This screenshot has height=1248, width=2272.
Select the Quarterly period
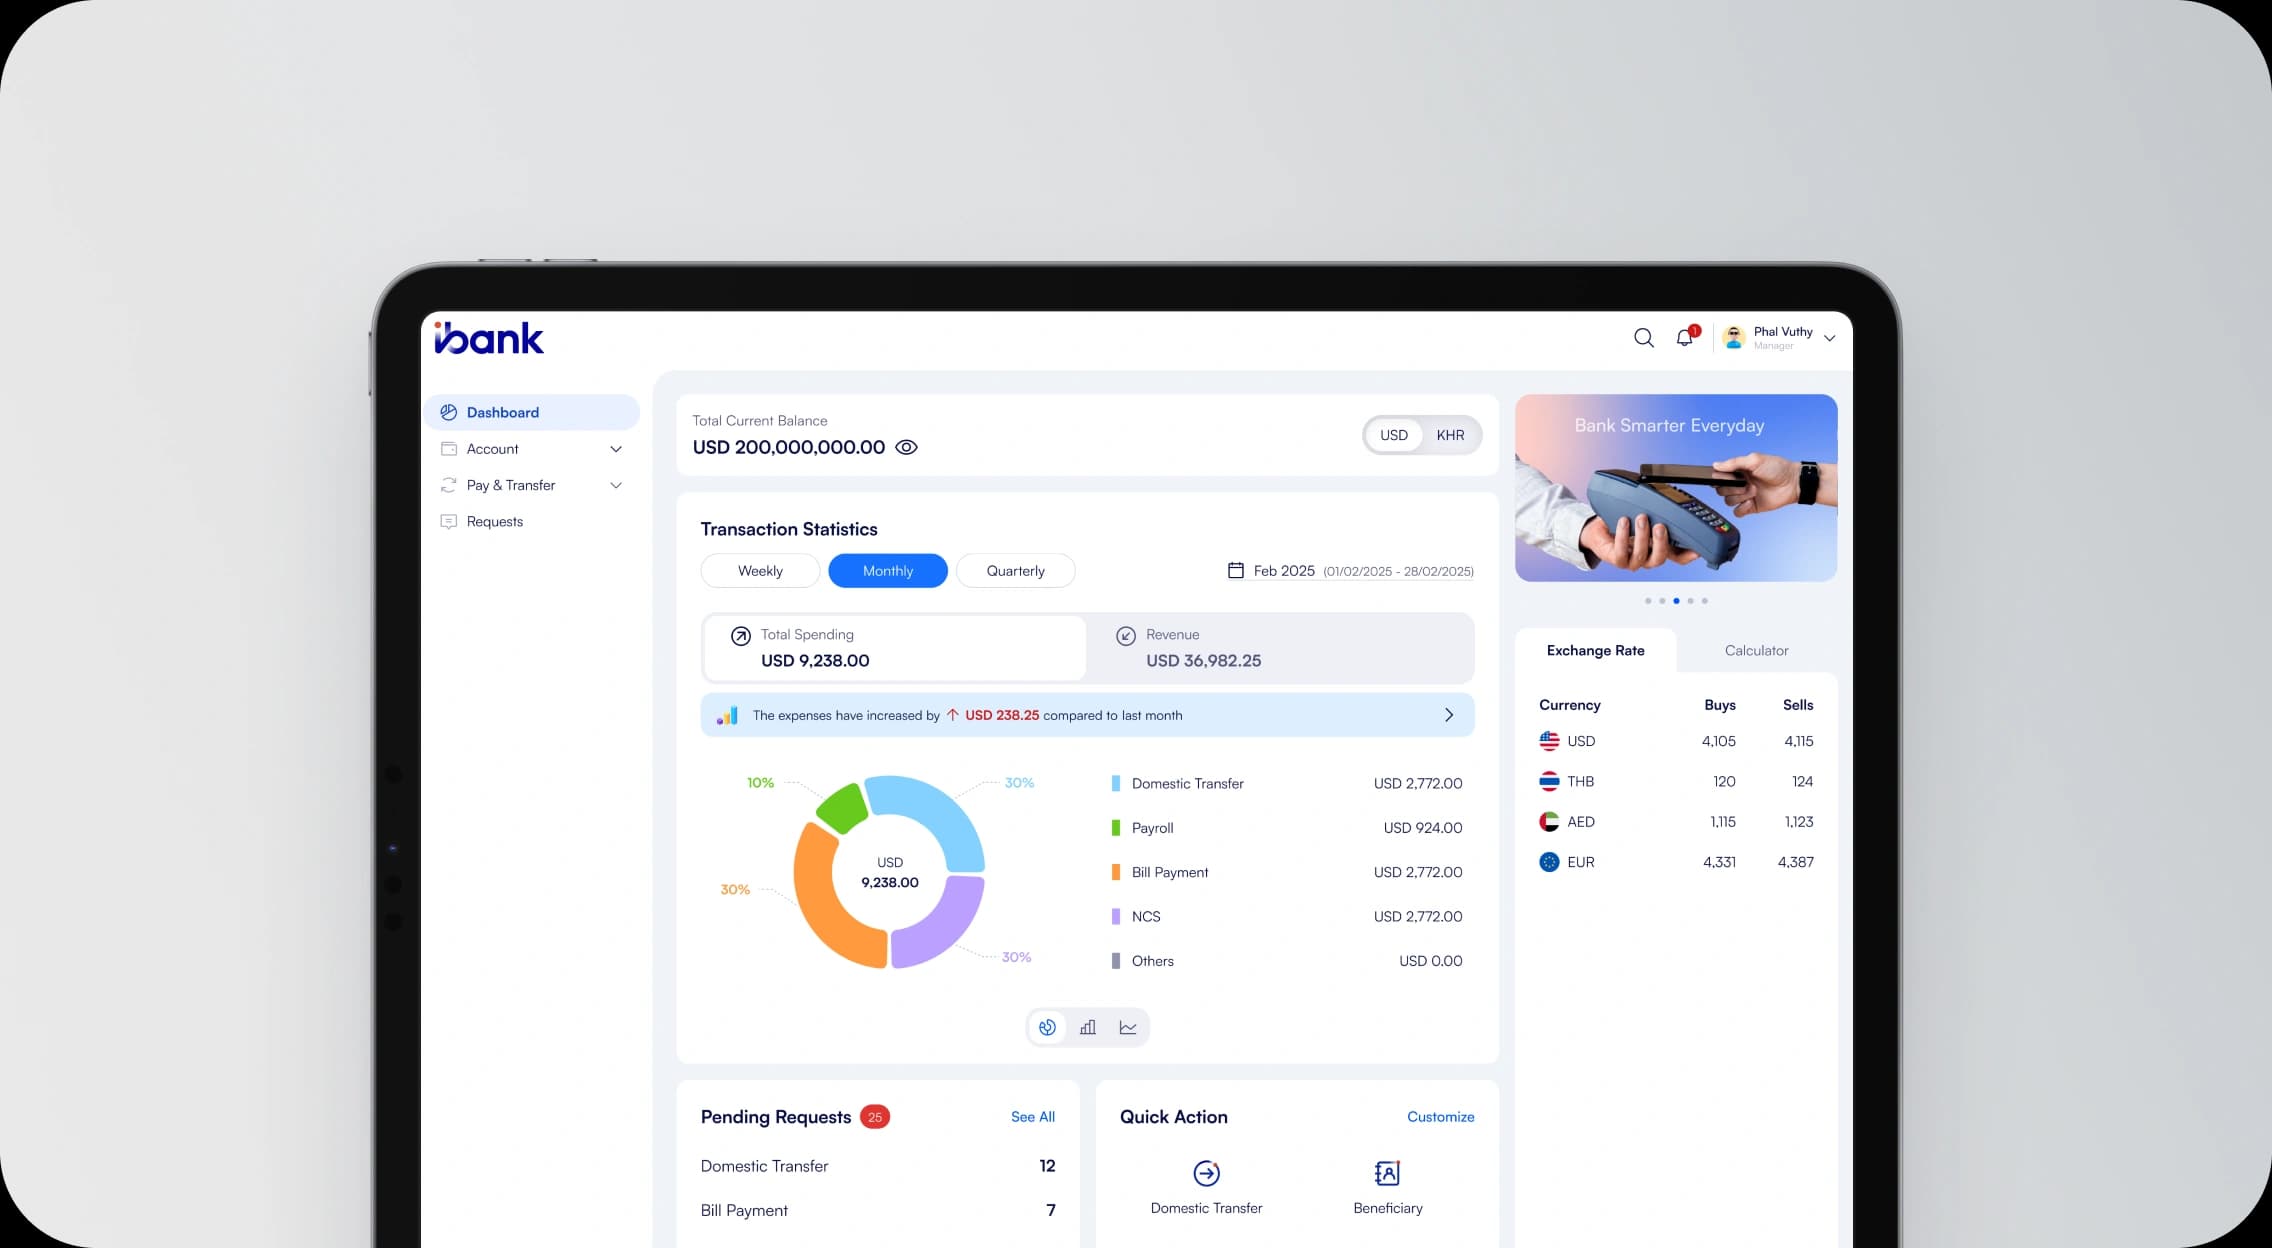(1016, 571)
